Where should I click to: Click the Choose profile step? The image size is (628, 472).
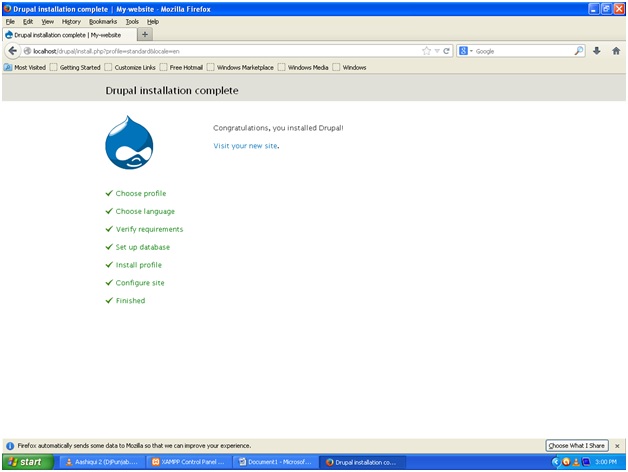141,193
